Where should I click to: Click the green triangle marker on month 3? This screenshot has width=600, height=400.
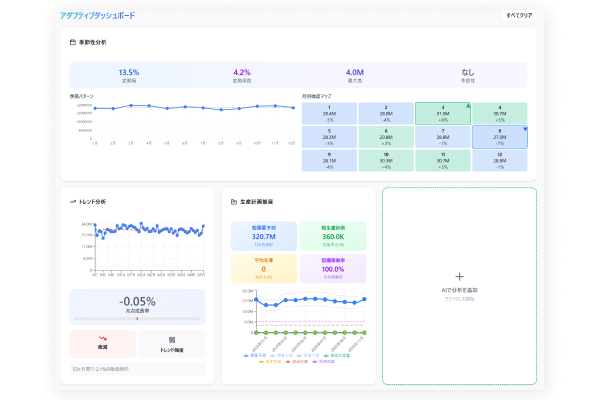pyautogui.click(x=468, y=104)
